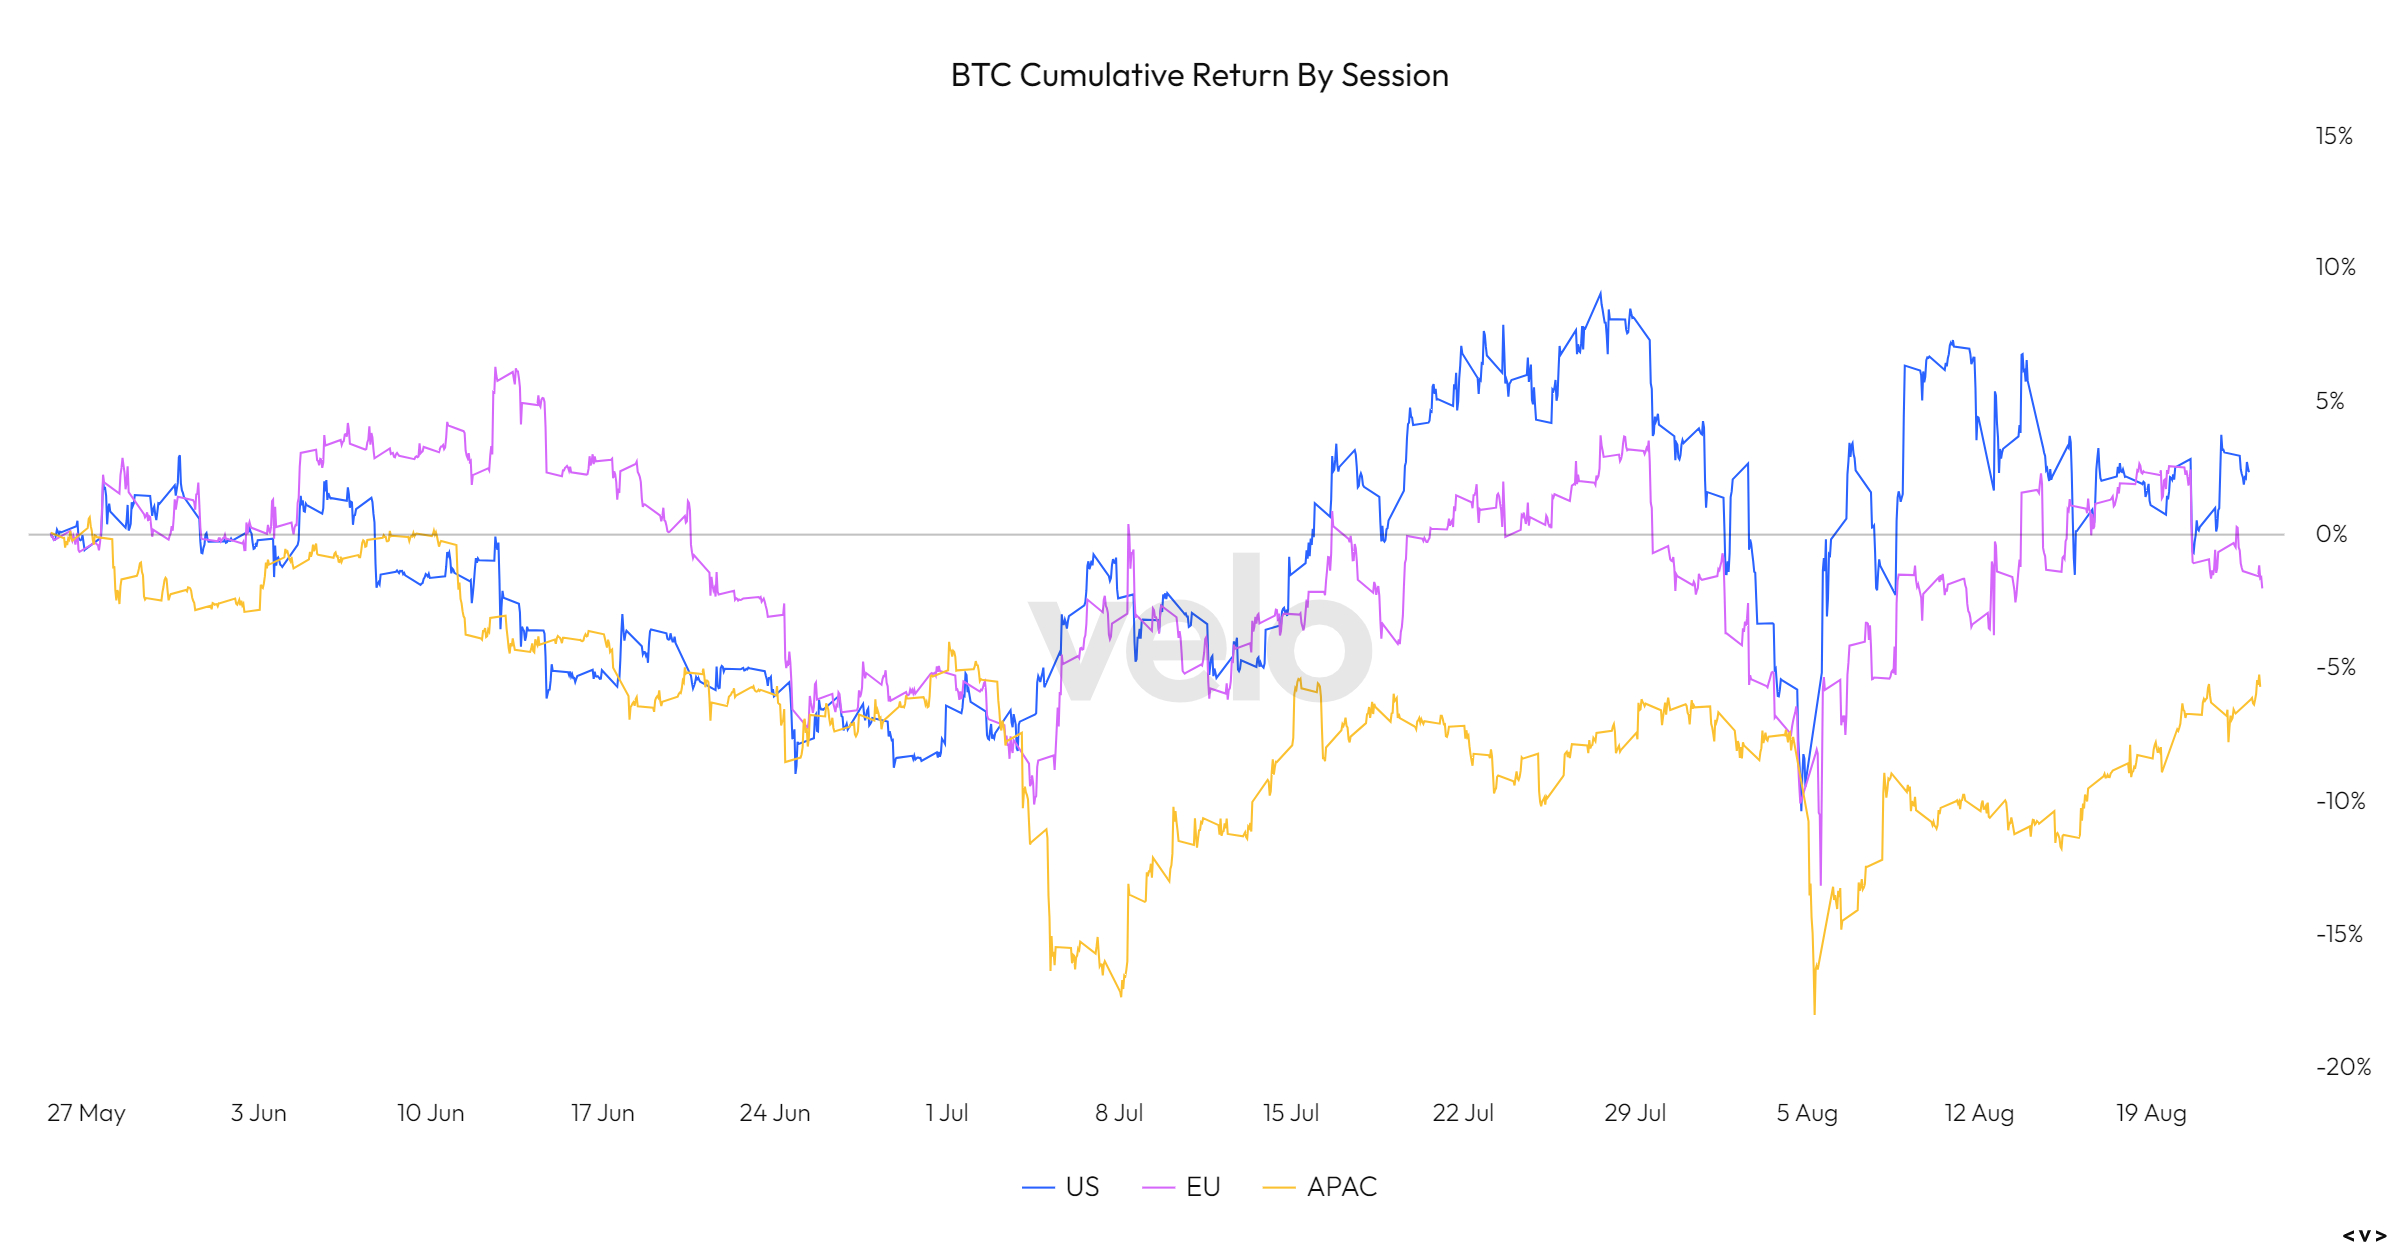Click the large velo watermark on chart
2400x1256 pixels.
[1200, 627]
